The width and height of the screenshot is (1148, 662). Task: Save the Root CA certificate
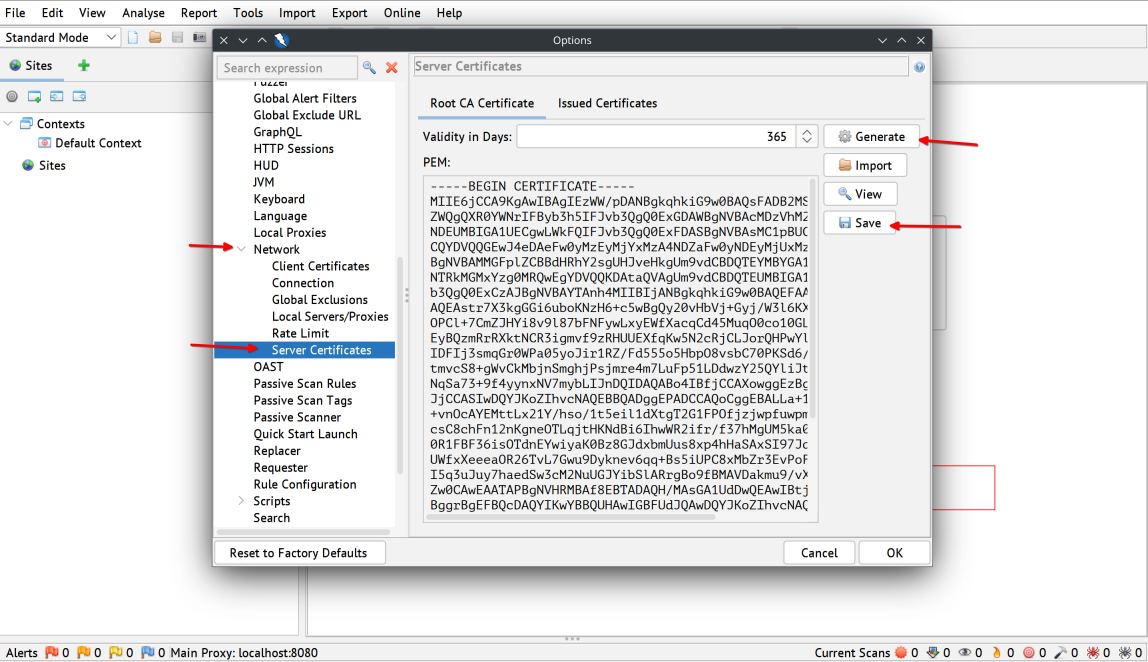coord(859,223)
